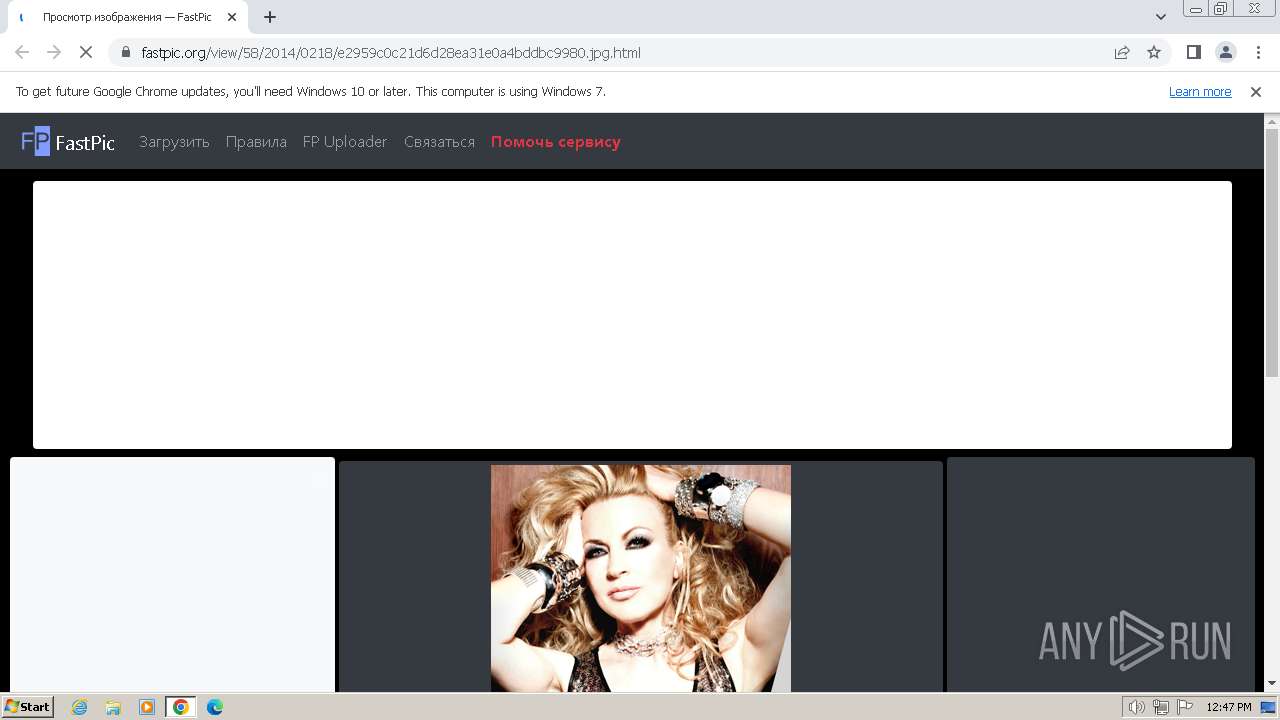
Task: Open Windows Start menu
Action: [x=28, y=707]
